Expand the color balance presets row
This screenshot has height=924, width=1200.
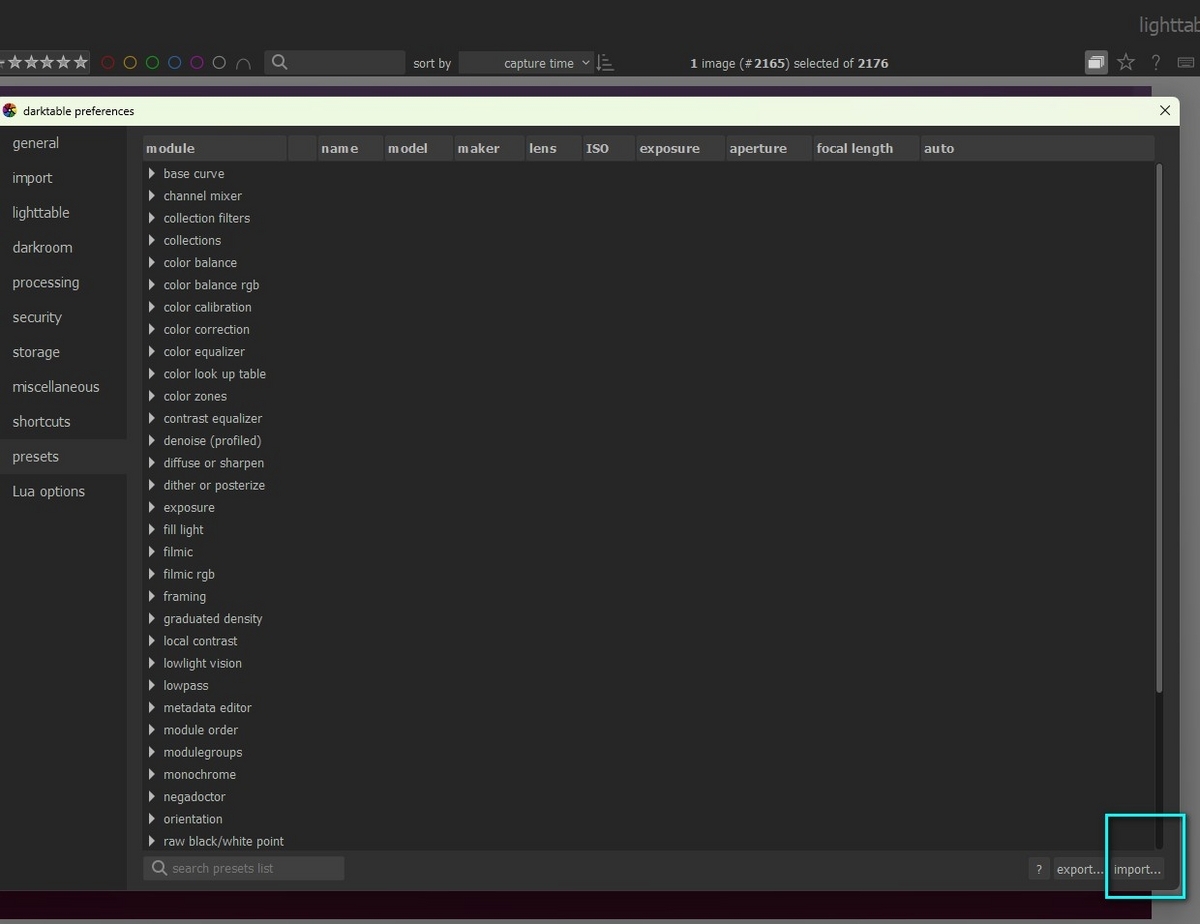coord(152,263)
